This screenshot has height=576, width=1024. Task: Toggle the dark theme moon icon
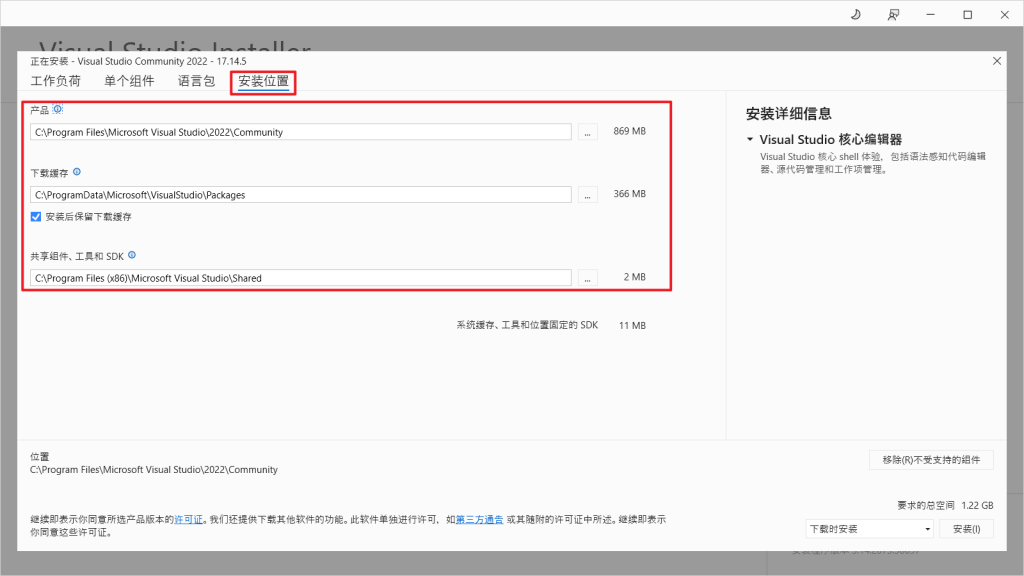[x=856, y=14]
